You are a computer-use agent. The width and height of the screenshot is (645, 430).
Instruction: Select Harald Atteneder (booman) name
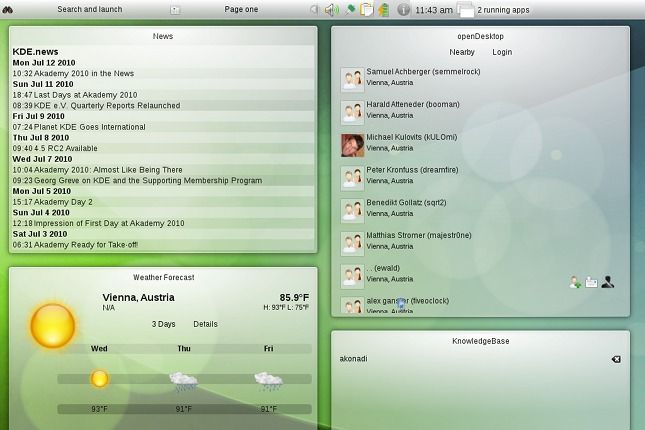[x=413, y=104]
